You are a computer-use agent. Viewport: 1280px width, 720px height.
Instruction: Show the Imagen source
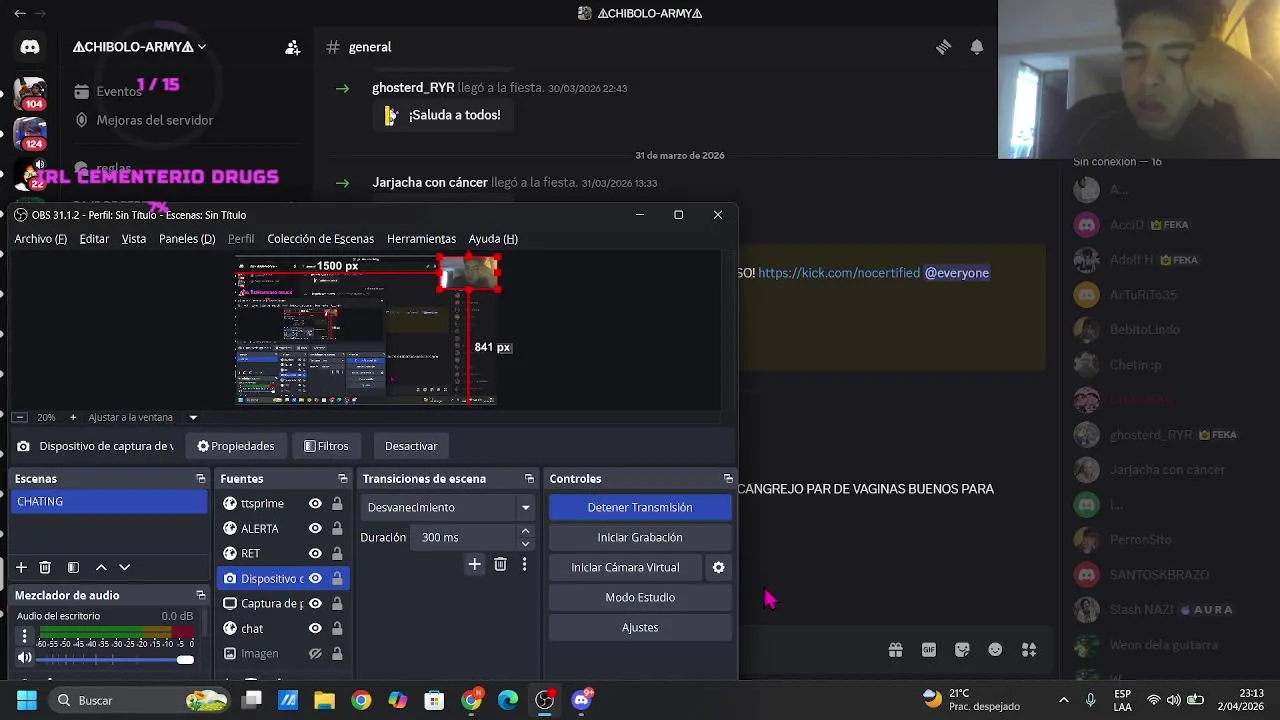(315, 653)
